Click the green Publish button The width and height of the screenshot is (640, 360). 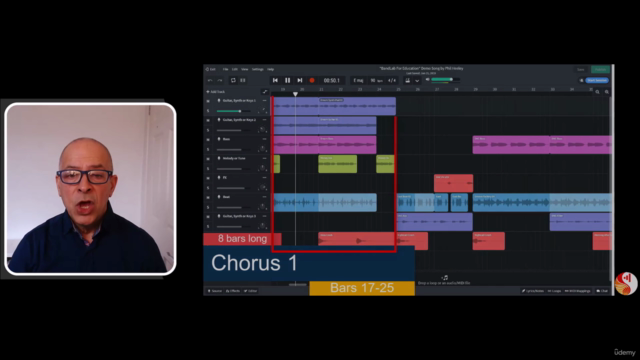(600, 69)
